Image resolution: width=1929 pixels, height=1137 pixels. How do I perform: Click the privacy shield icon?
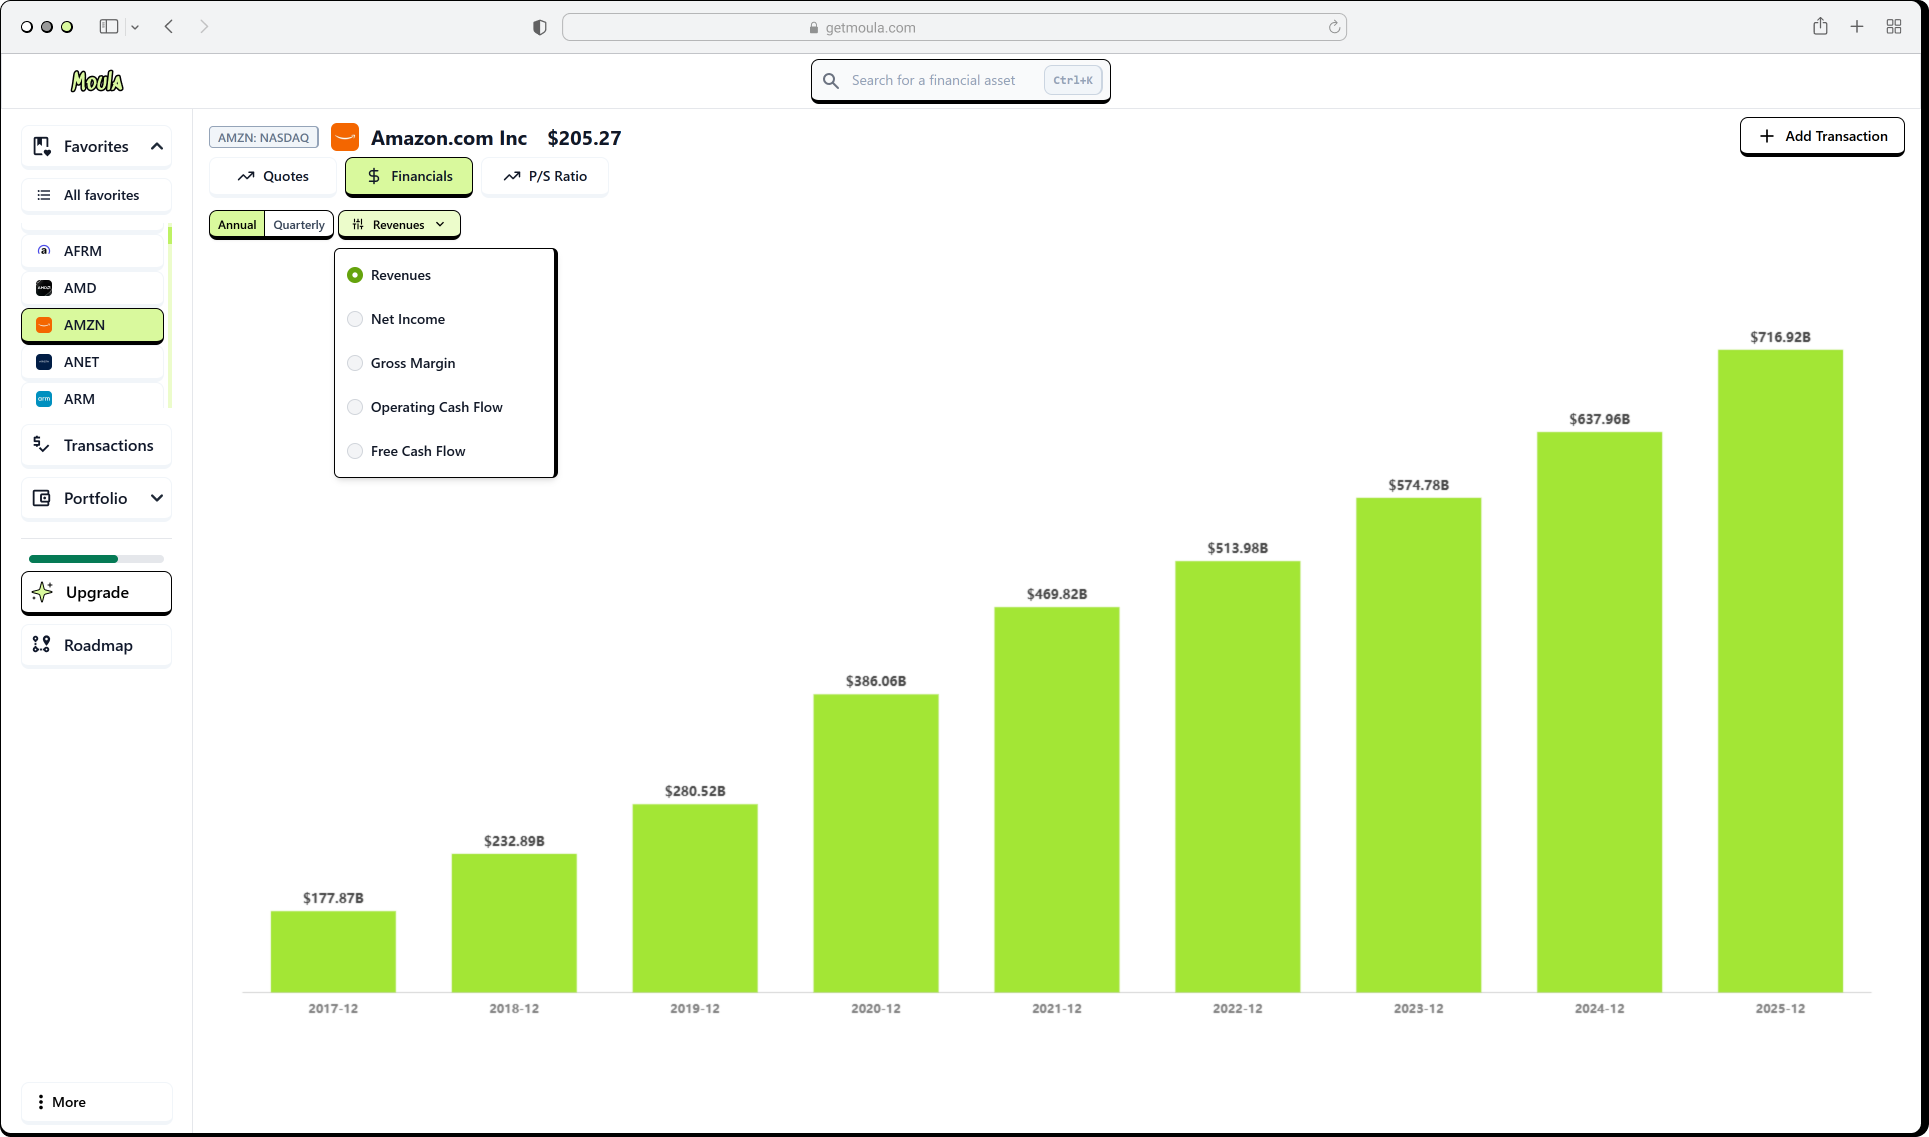(540, 27)
